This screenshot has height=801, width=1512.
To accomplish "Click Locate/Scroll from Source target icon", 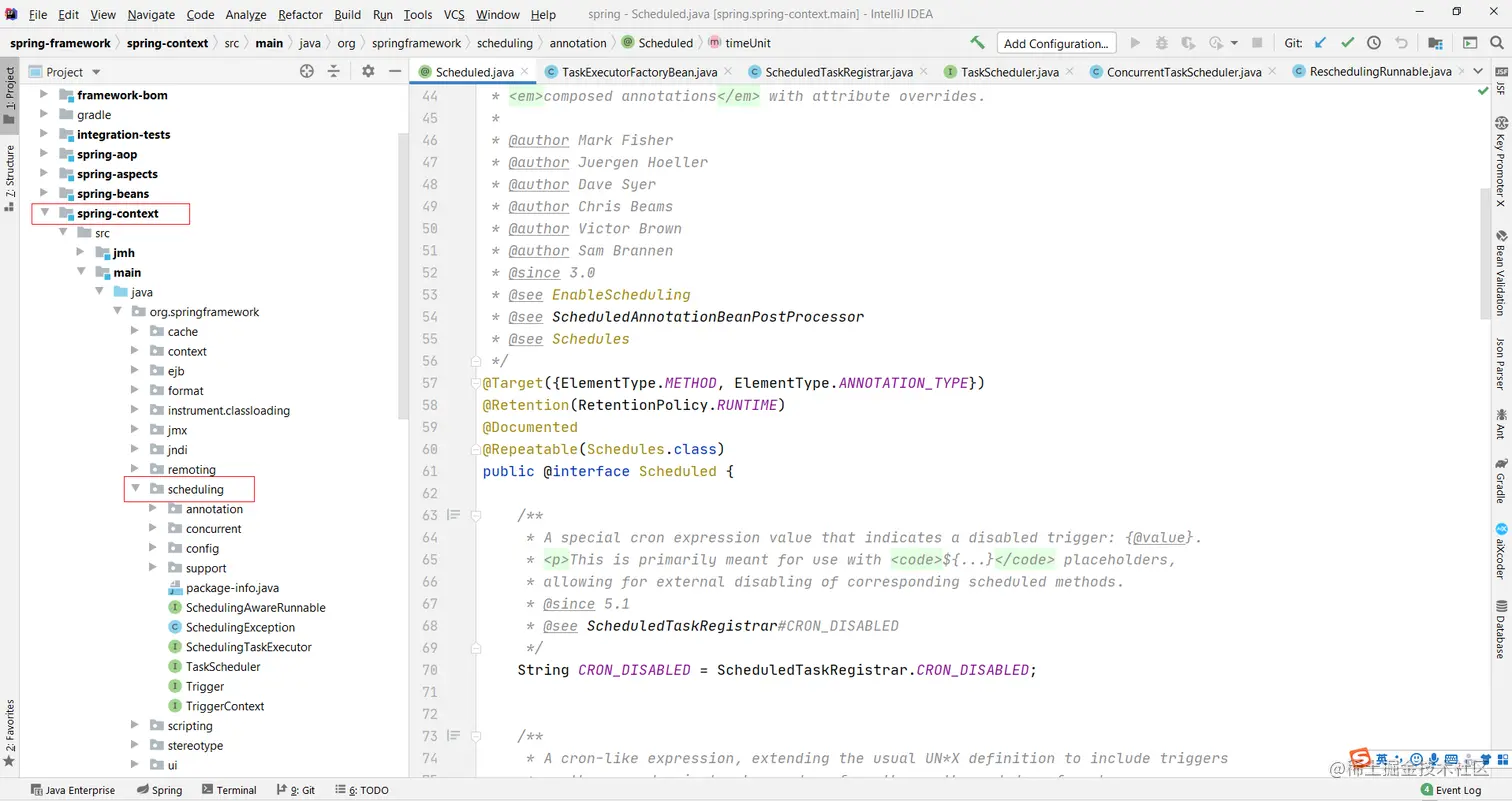I will click(x=307, y=71).
